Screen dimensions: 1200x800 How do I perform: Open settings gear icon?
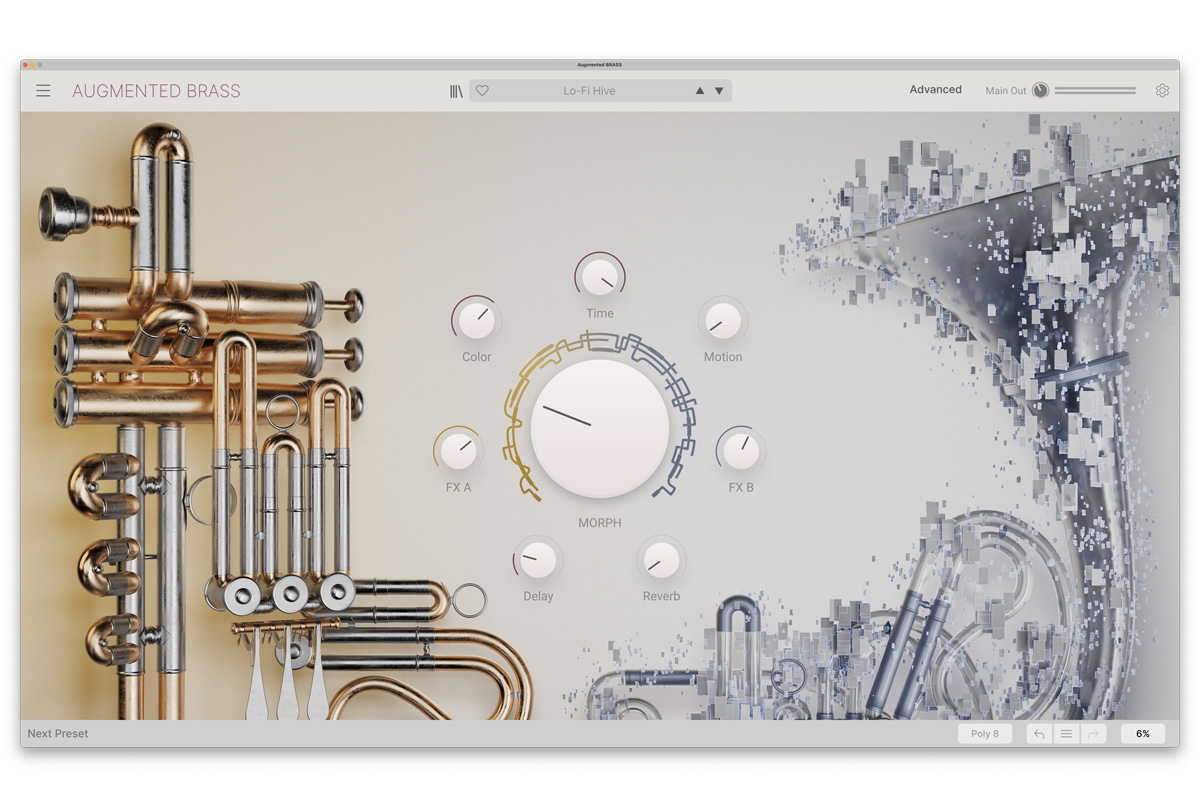click(1162, 90)
